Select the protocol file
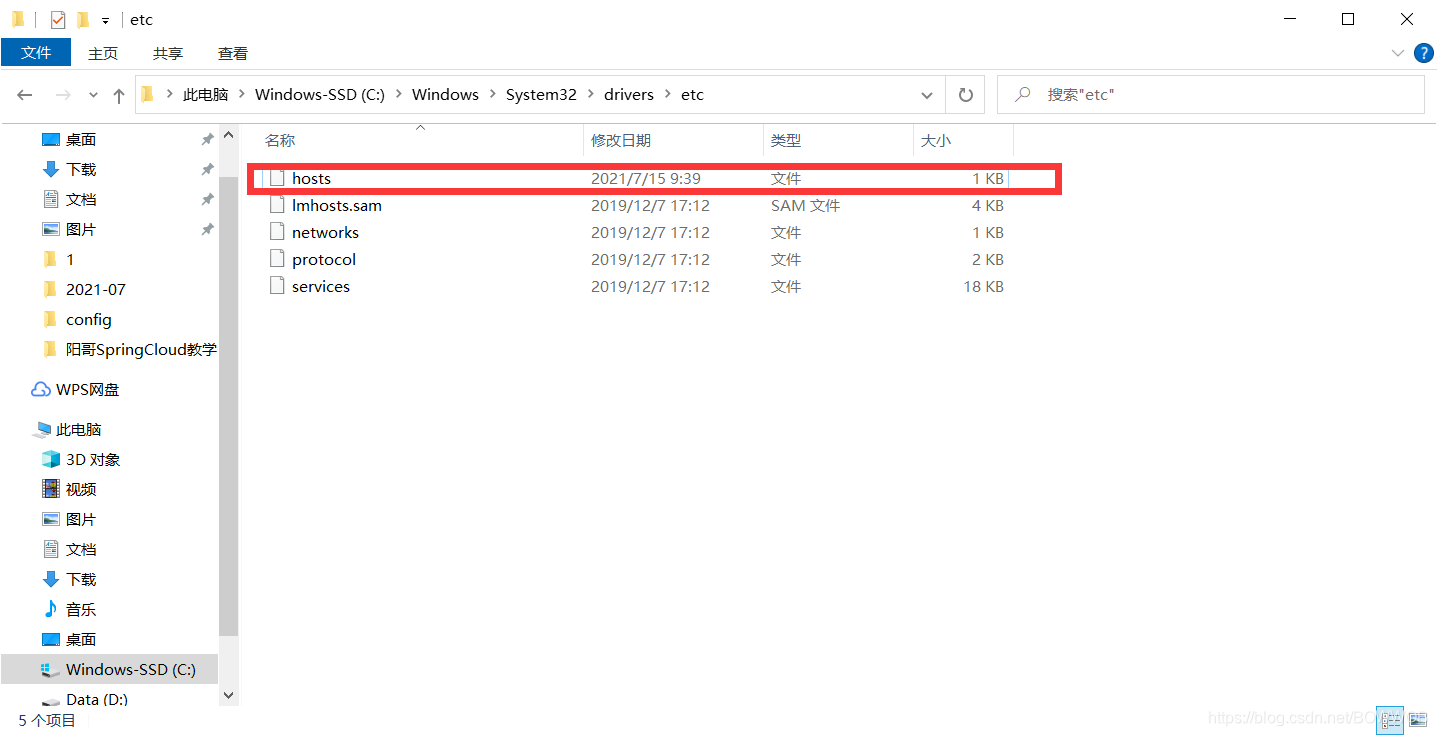Screen dimensions: 1438x736 pos(635,259)
